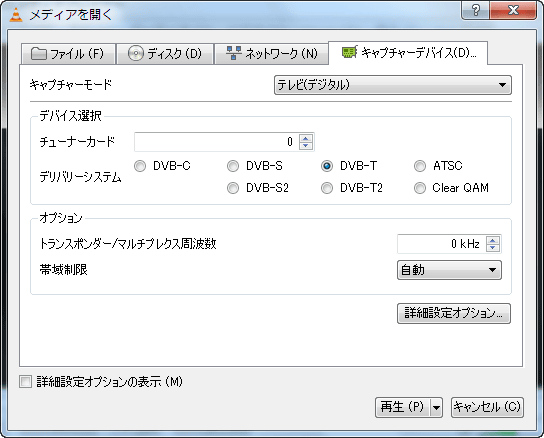
Task: Switch to the ファイル (F) tab
Action: 68,53
